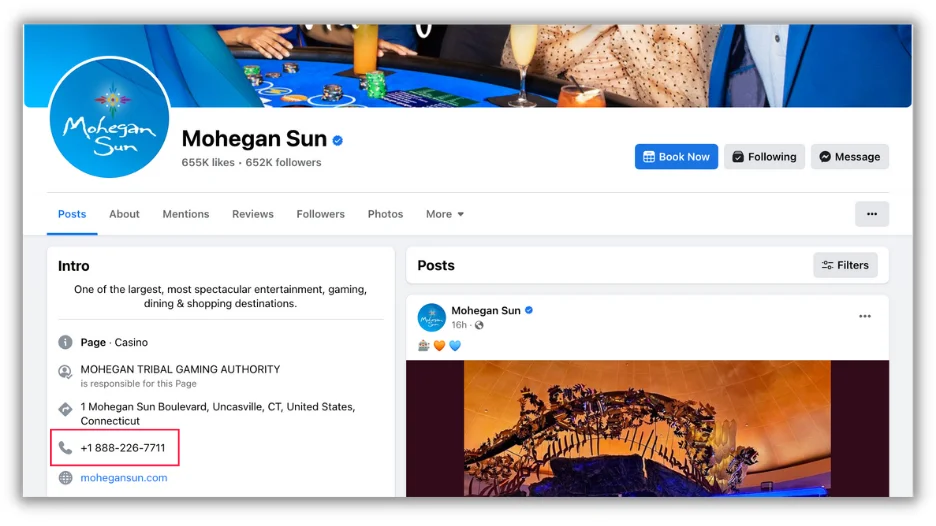Toggle the Following button
936x526 pixels.
click(764, 157)
